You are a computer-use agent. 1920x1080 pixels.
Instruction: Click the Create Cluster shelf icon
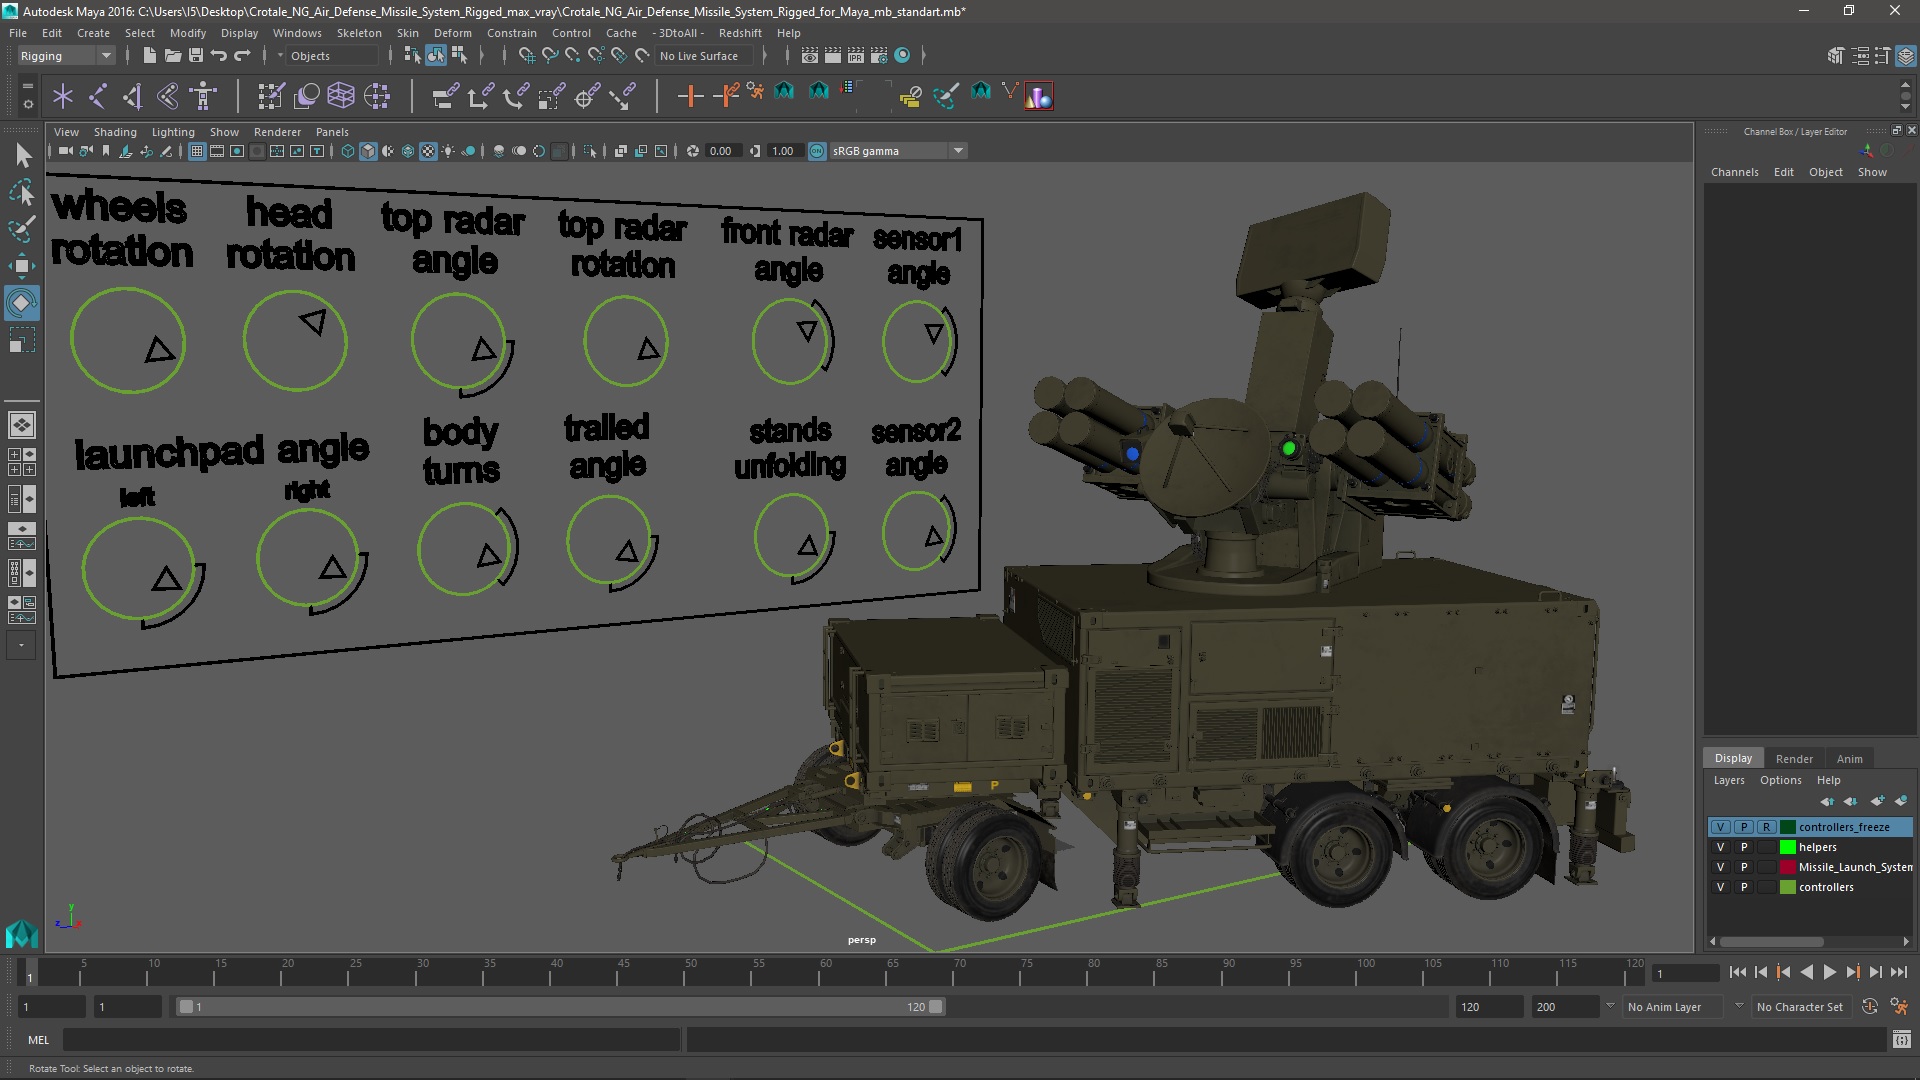click(x=376, y=96)
